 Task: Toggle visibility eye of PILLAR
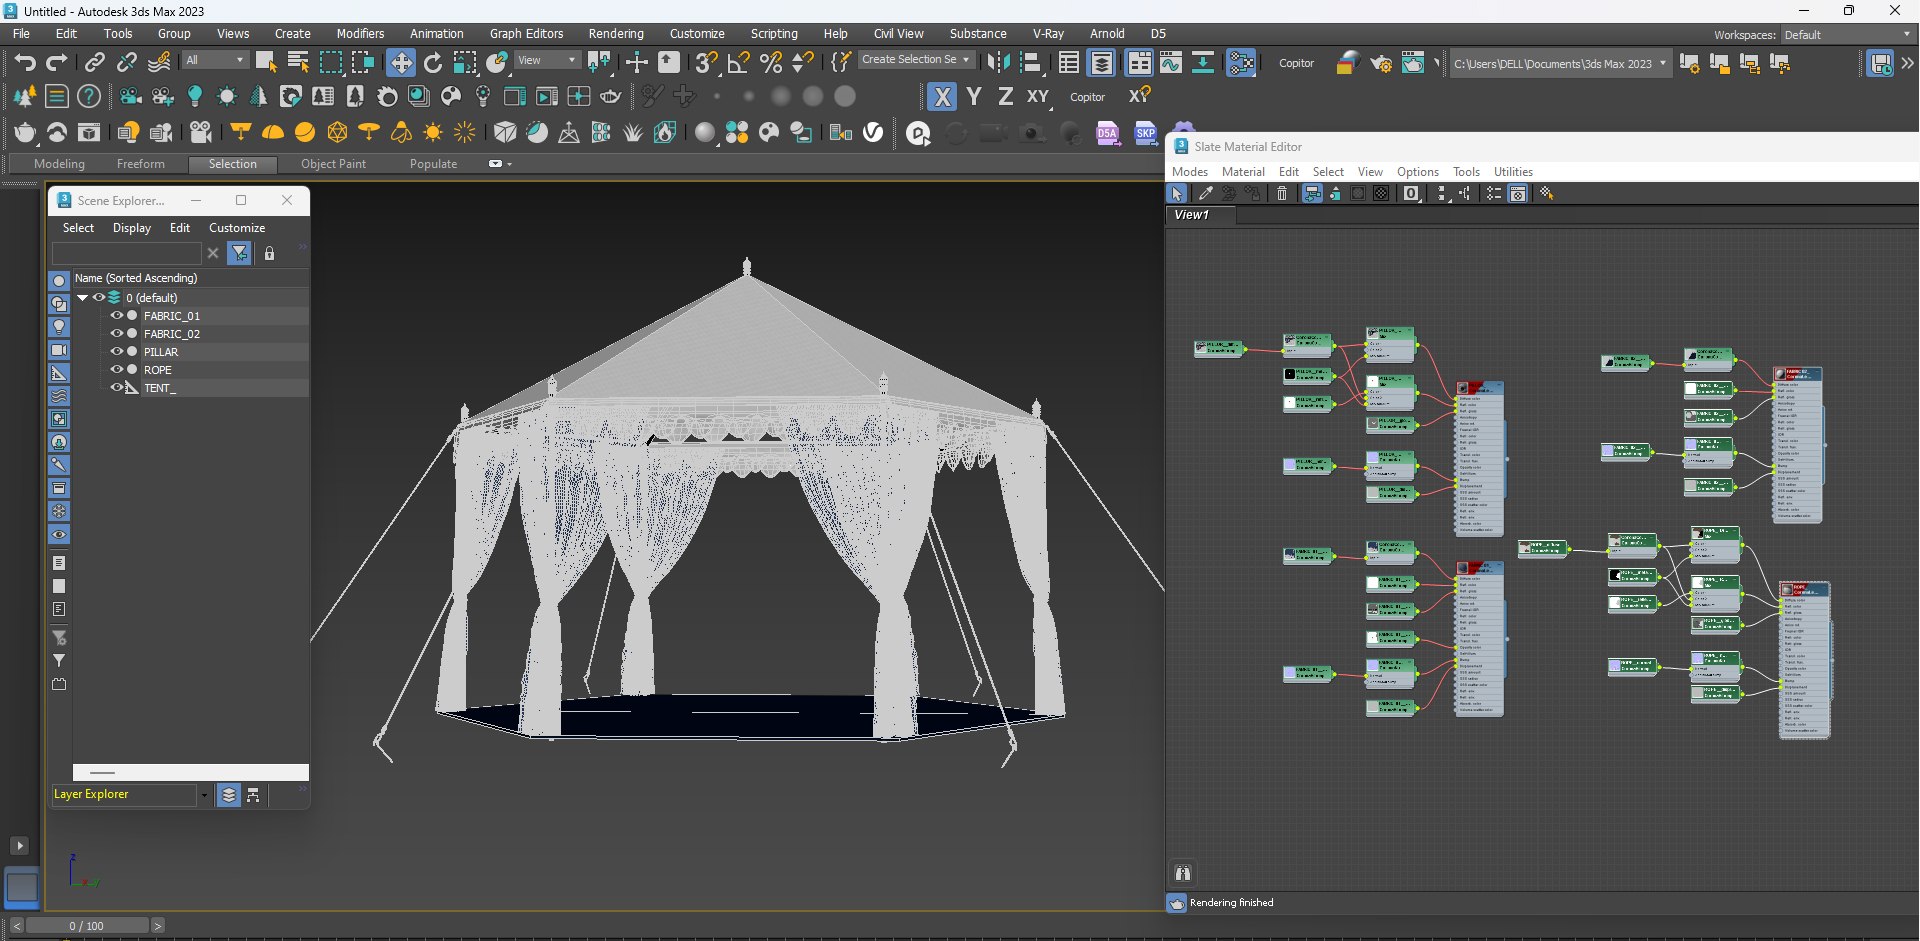coord(117,351)
